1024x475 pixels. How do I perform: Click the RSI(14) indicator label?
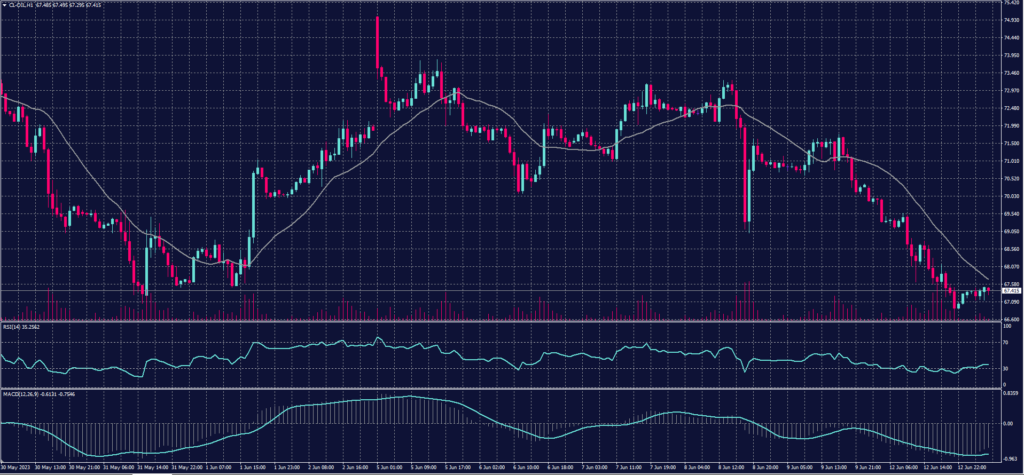[20, 326]
